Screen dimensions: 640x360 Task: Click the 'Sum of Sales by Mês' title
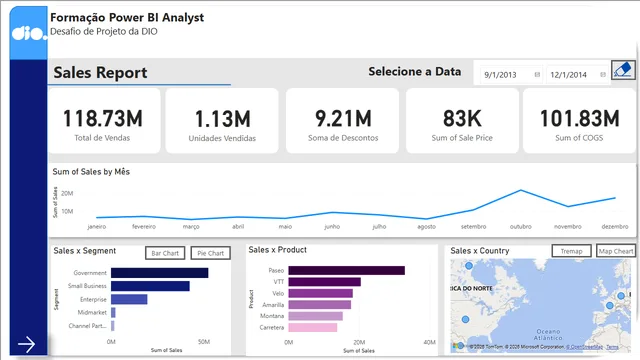[x=91, y=172]
